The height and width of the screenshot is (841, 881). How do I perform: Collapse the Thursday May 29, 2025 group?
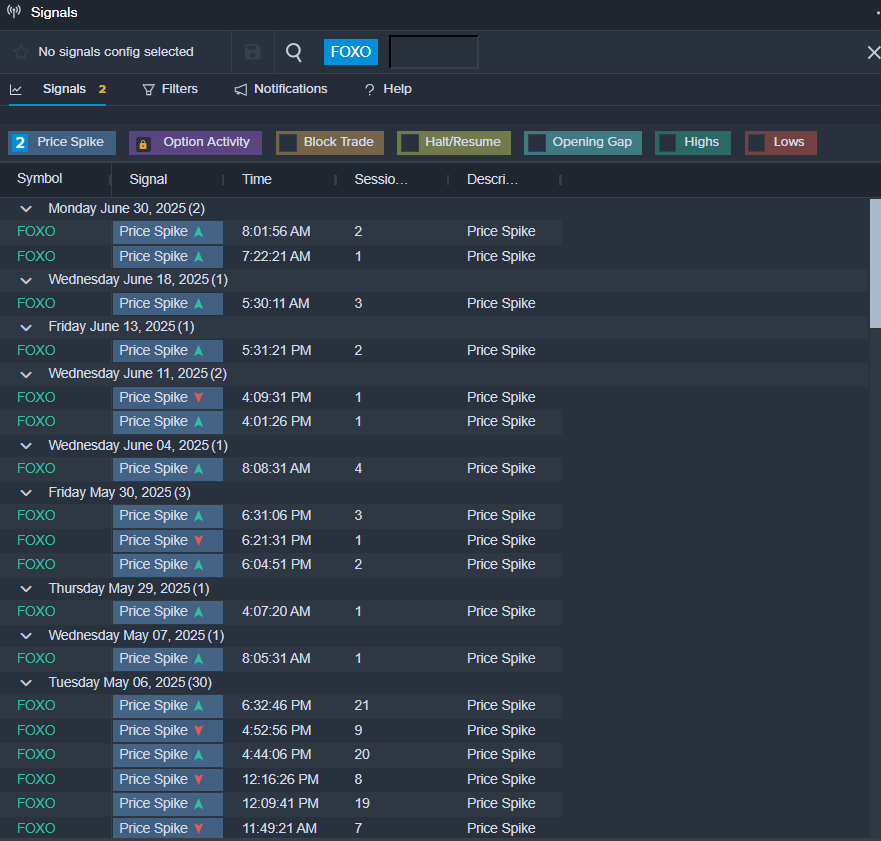(26, 589)
